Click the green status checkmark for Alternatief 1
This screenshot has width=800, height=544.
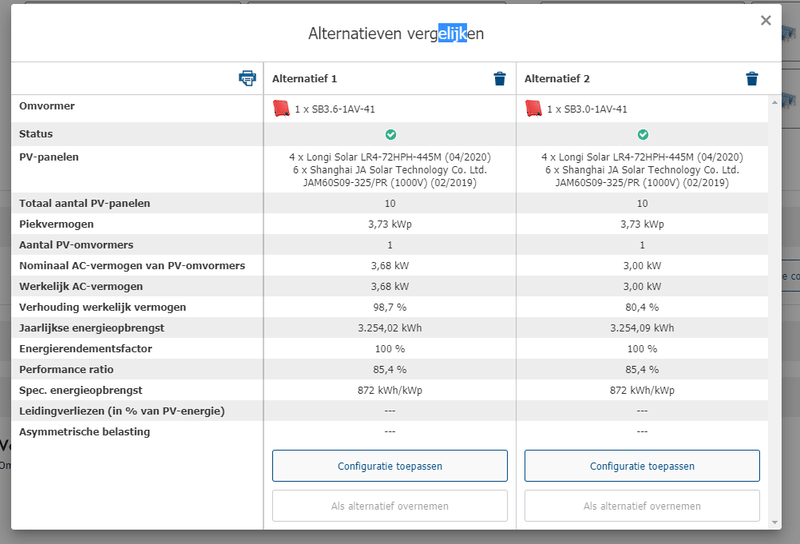[x=390, y=134]
